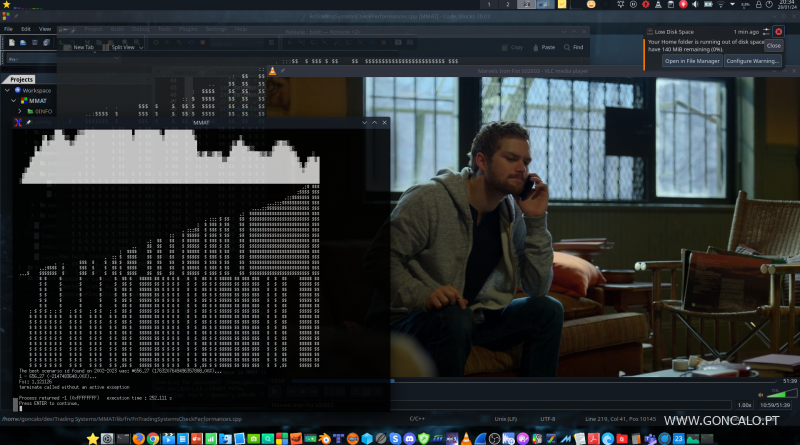Viewport: 800px width, 445px height.
Task: Click the VLC cone tray icon
Action: click(658, 5)
